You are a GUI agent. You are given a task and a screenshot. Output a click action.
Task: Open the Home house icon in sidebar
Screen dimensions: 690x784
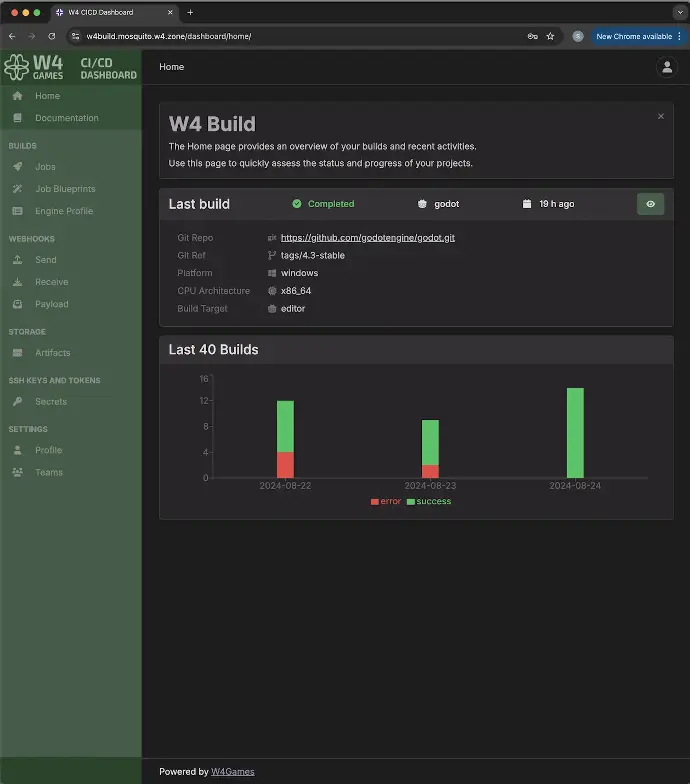coord(18,96)
